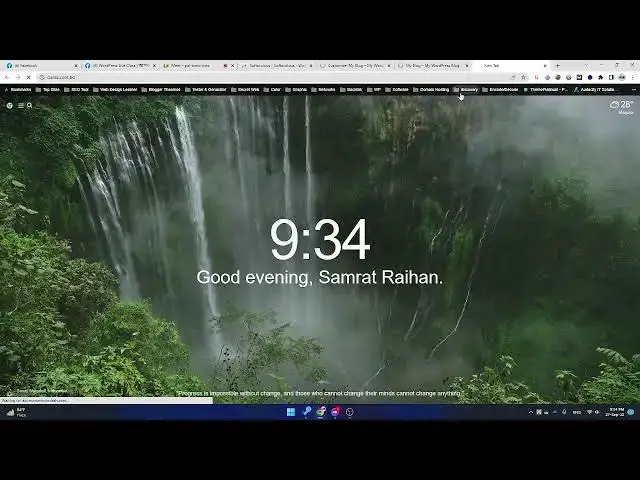Stop loading the page

(29, 77)
